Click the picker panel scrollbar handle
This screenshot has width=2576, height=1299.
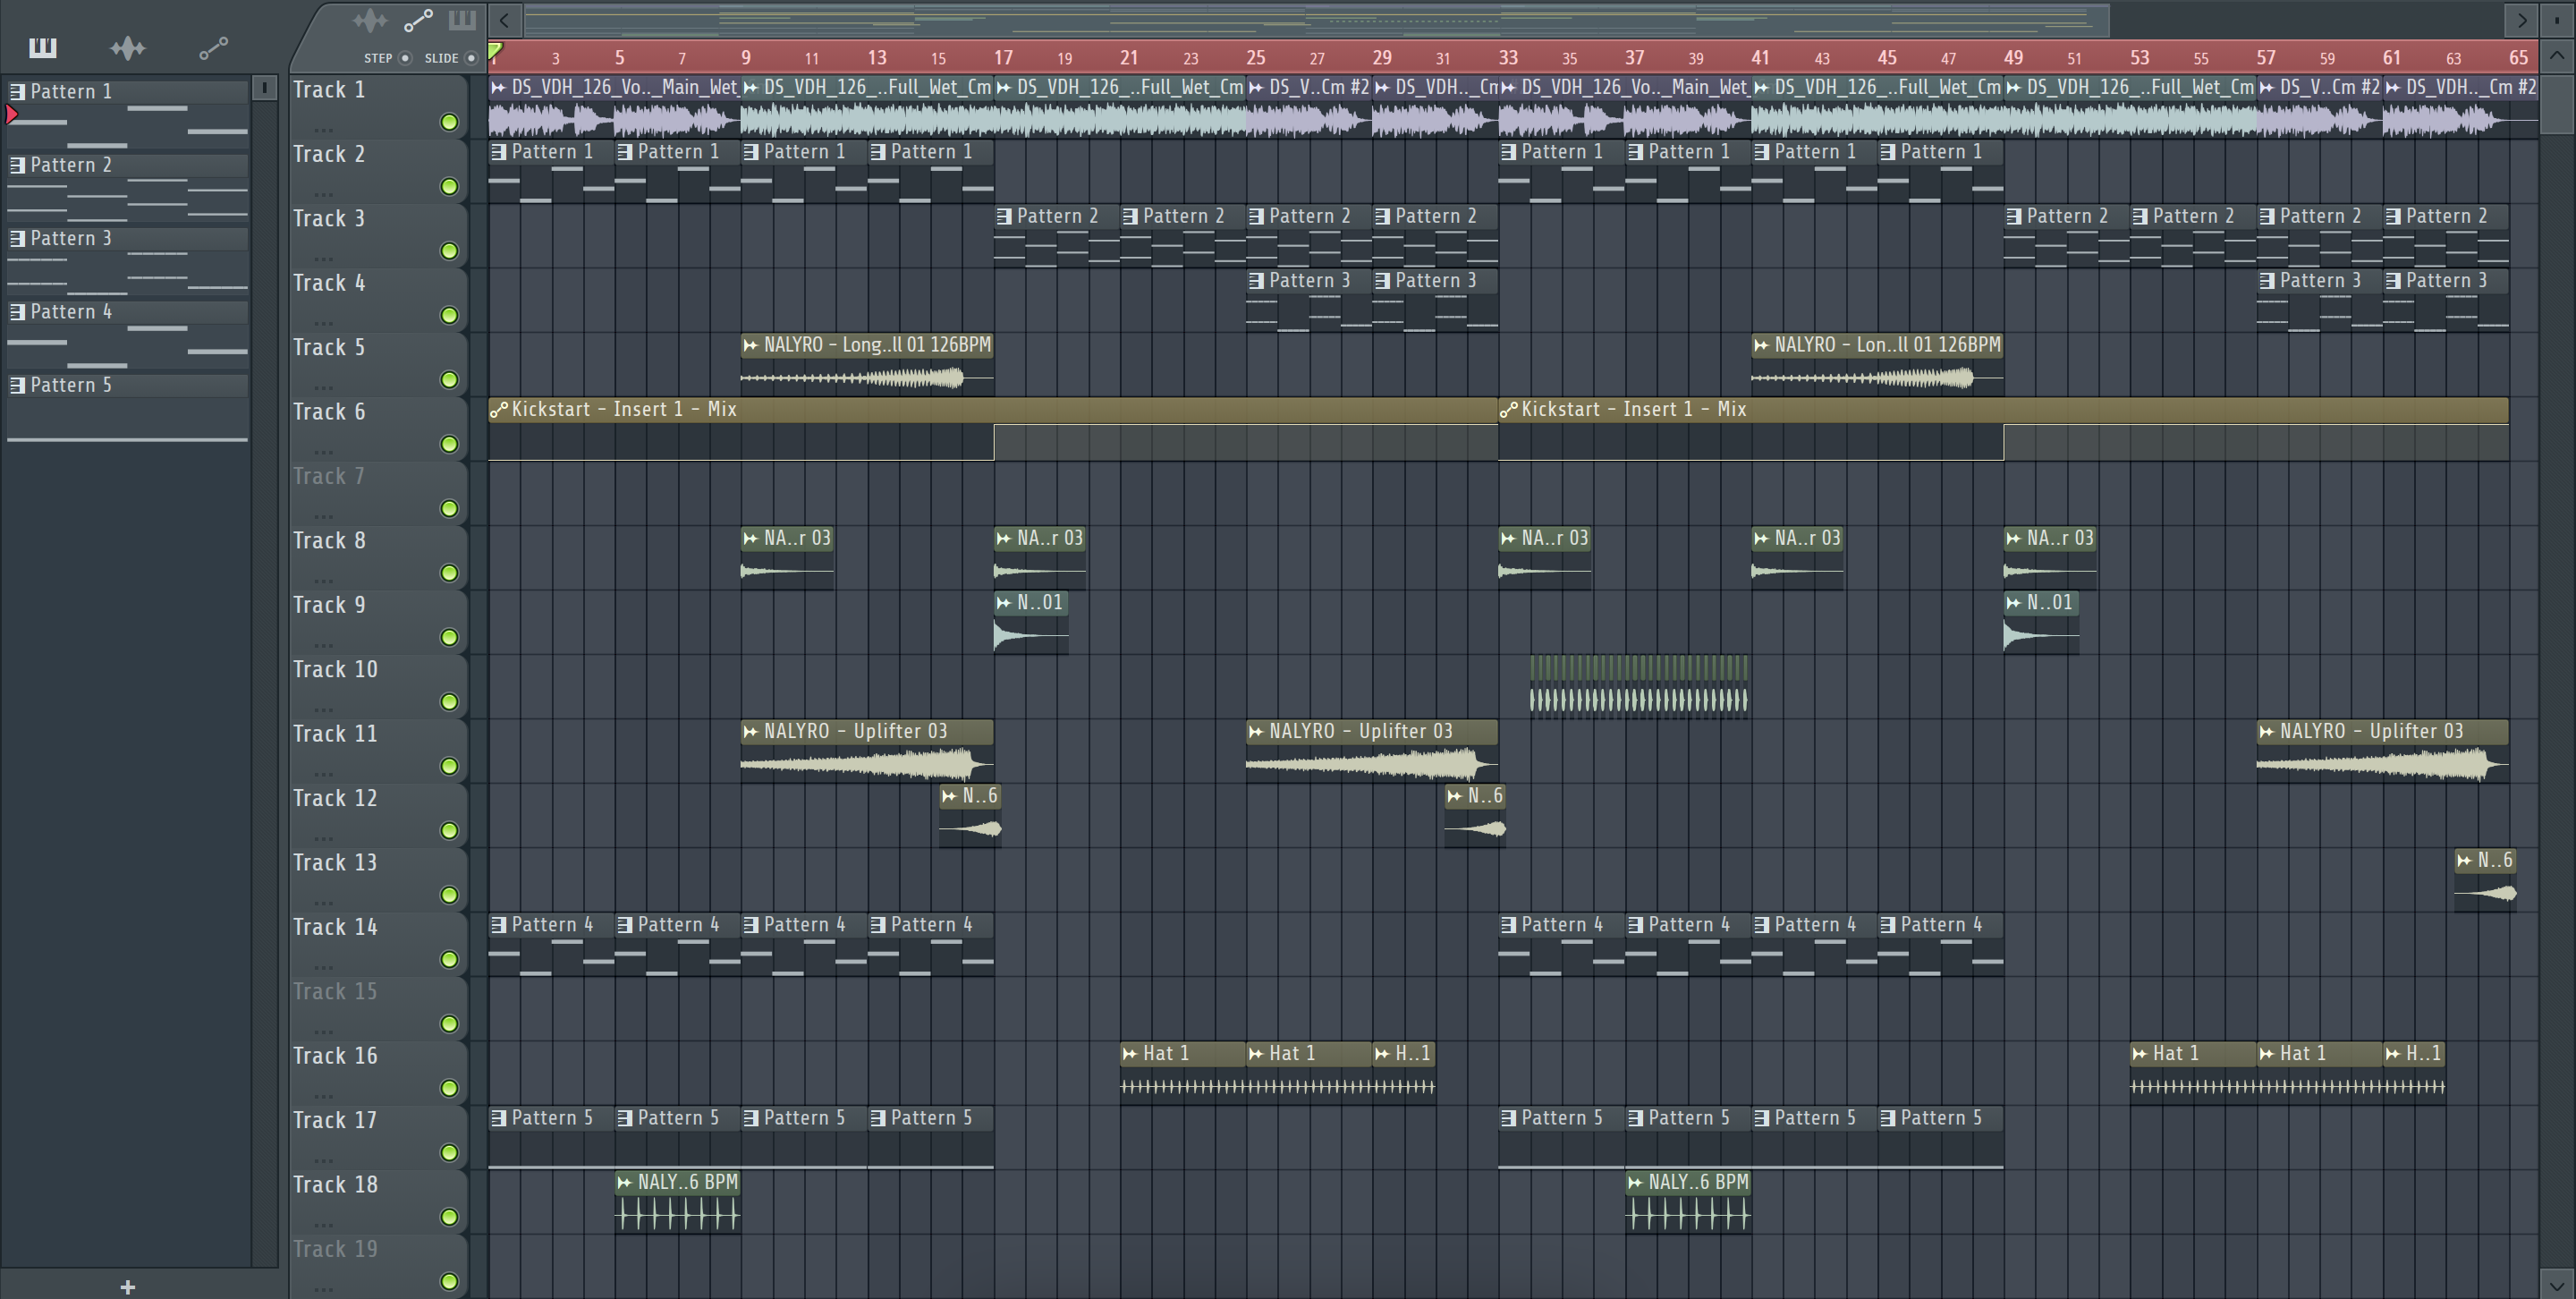click(x=264, y=88)
